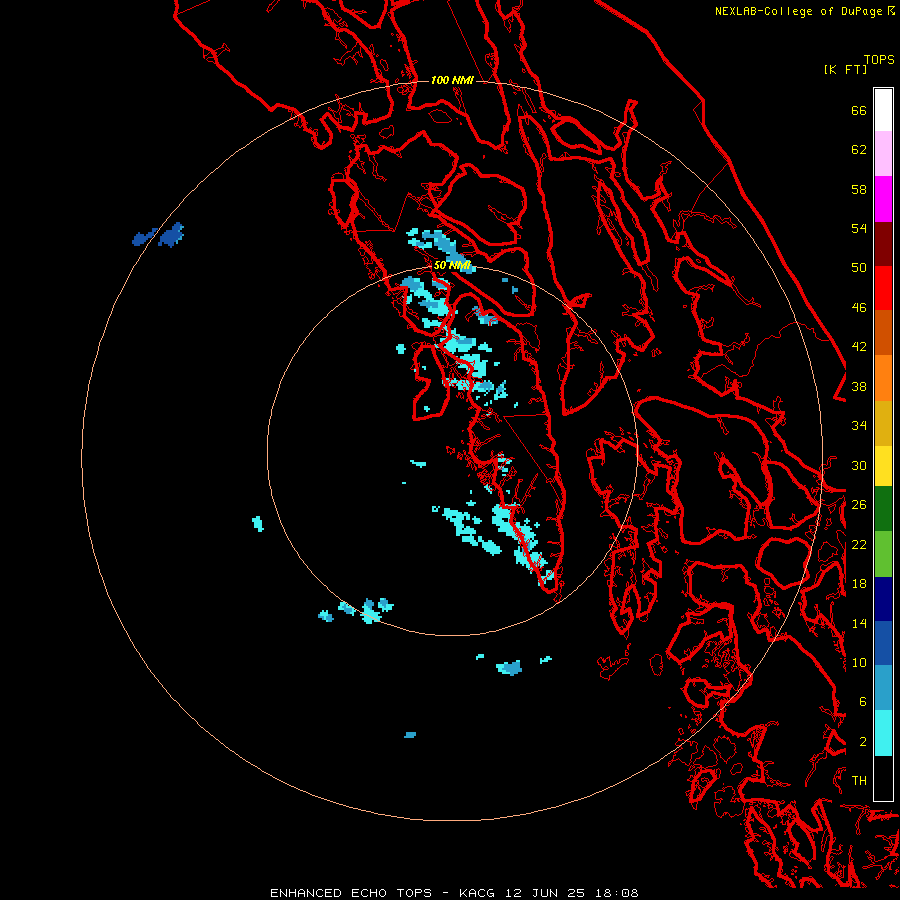Viewport: 900px width, 900px height.
Task: Click the TH threshold legend label
Action: pos(859,781)
